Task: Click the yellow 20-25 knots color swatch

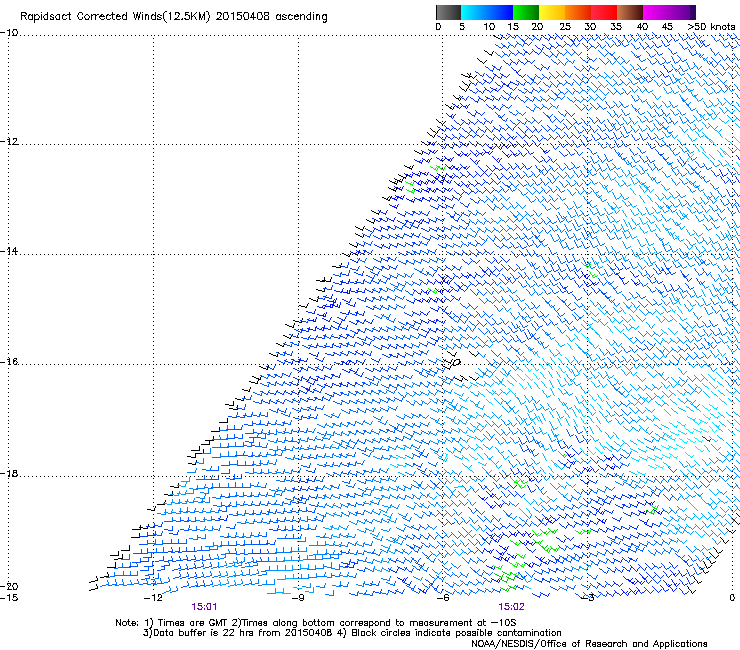Action: click(552, 12)
